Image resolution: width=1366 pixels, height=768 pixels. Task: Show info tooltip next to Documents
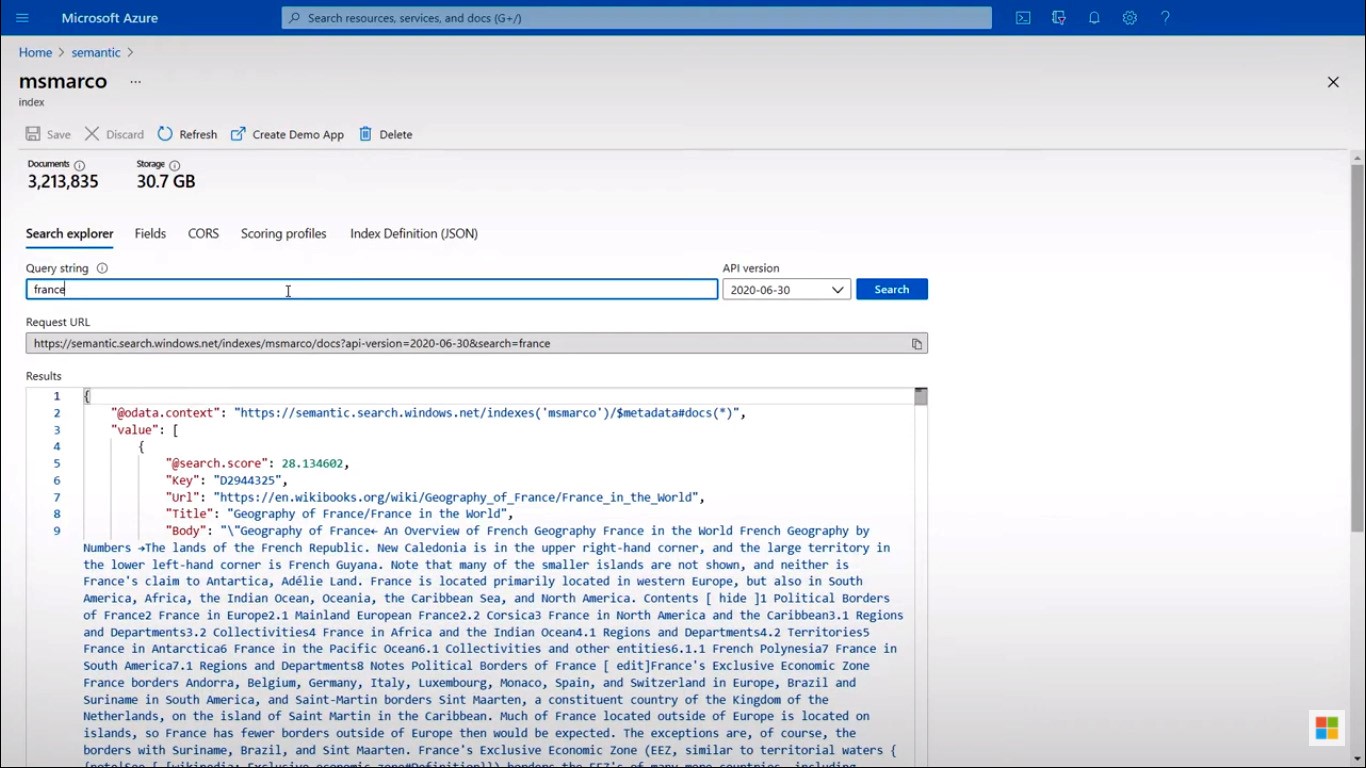point(80,165)
